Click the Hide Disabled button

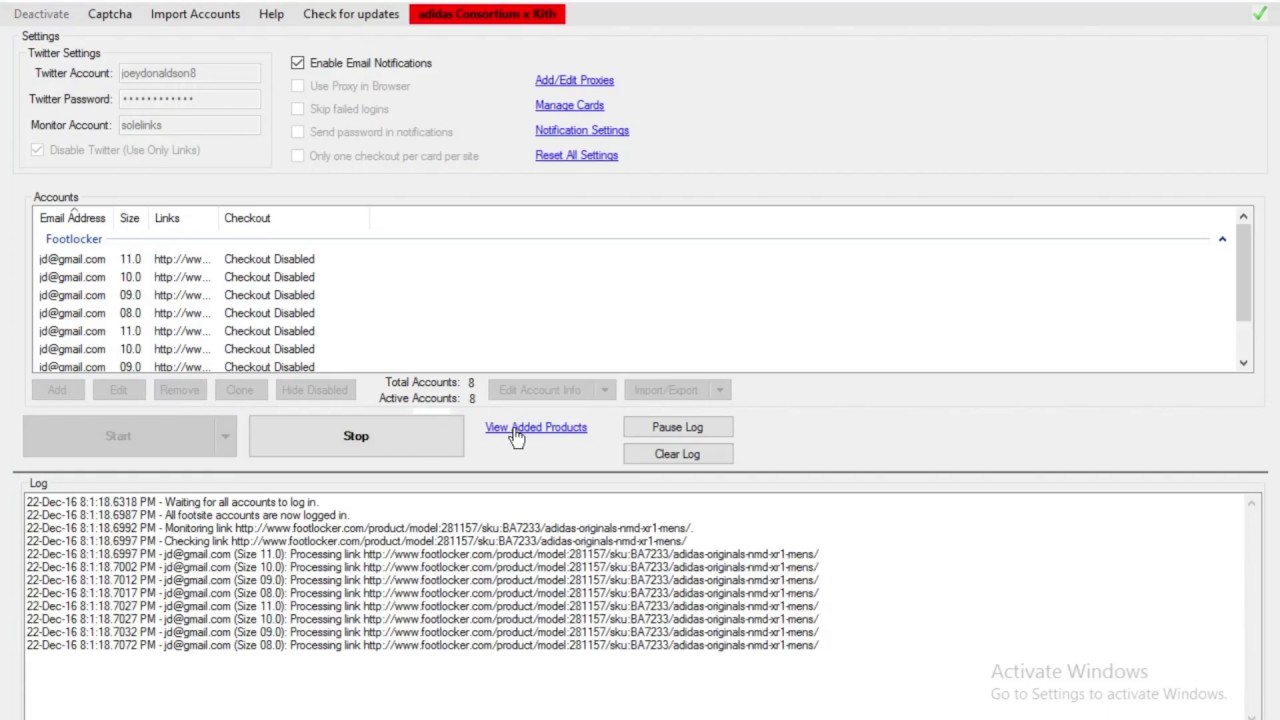(314, 390)
